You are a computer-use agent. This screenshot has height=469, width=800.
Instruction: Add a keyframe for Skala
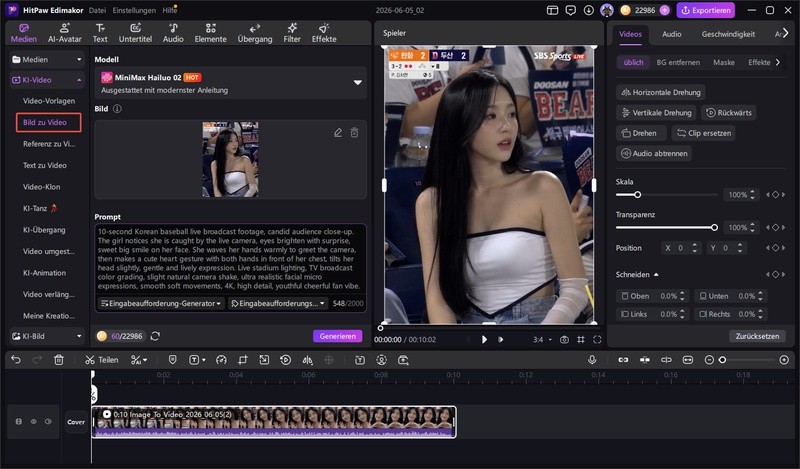click(x=776, y=194)
